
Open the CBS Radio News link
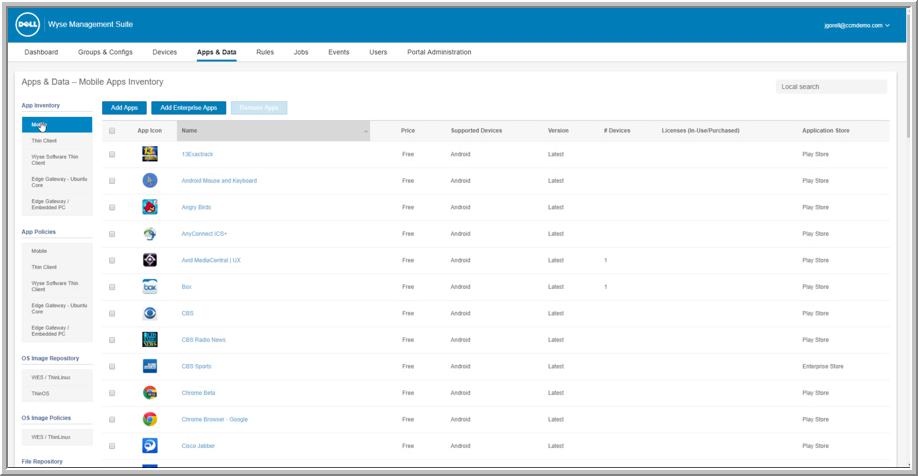tap(203, 340)
